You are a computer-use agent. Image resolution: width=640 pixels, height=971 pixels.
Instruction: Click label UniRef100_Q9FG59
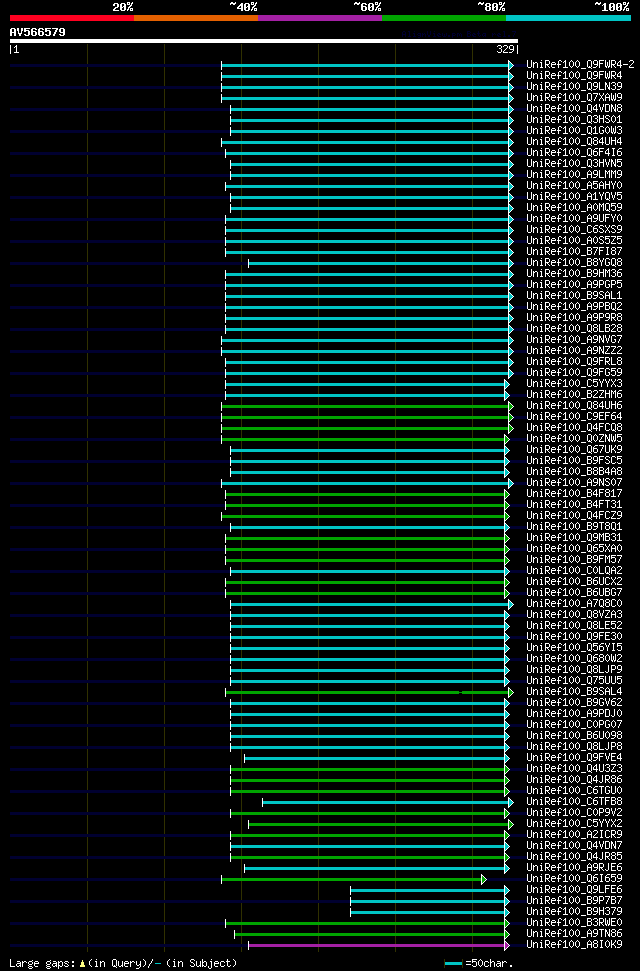[x=574, y=373]
